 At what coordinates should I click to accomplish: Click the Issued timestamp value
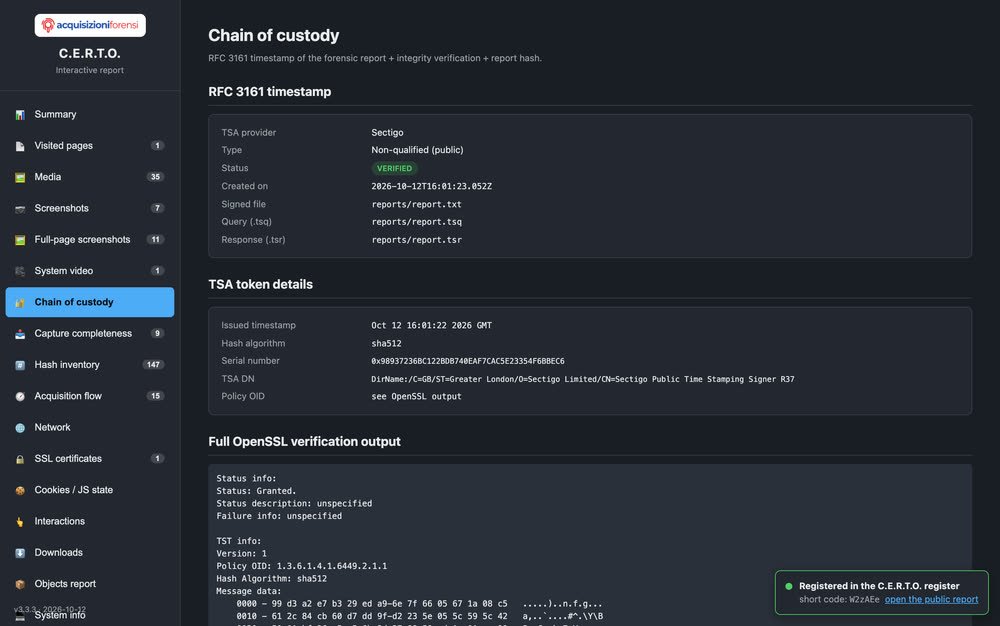point(431,325)
